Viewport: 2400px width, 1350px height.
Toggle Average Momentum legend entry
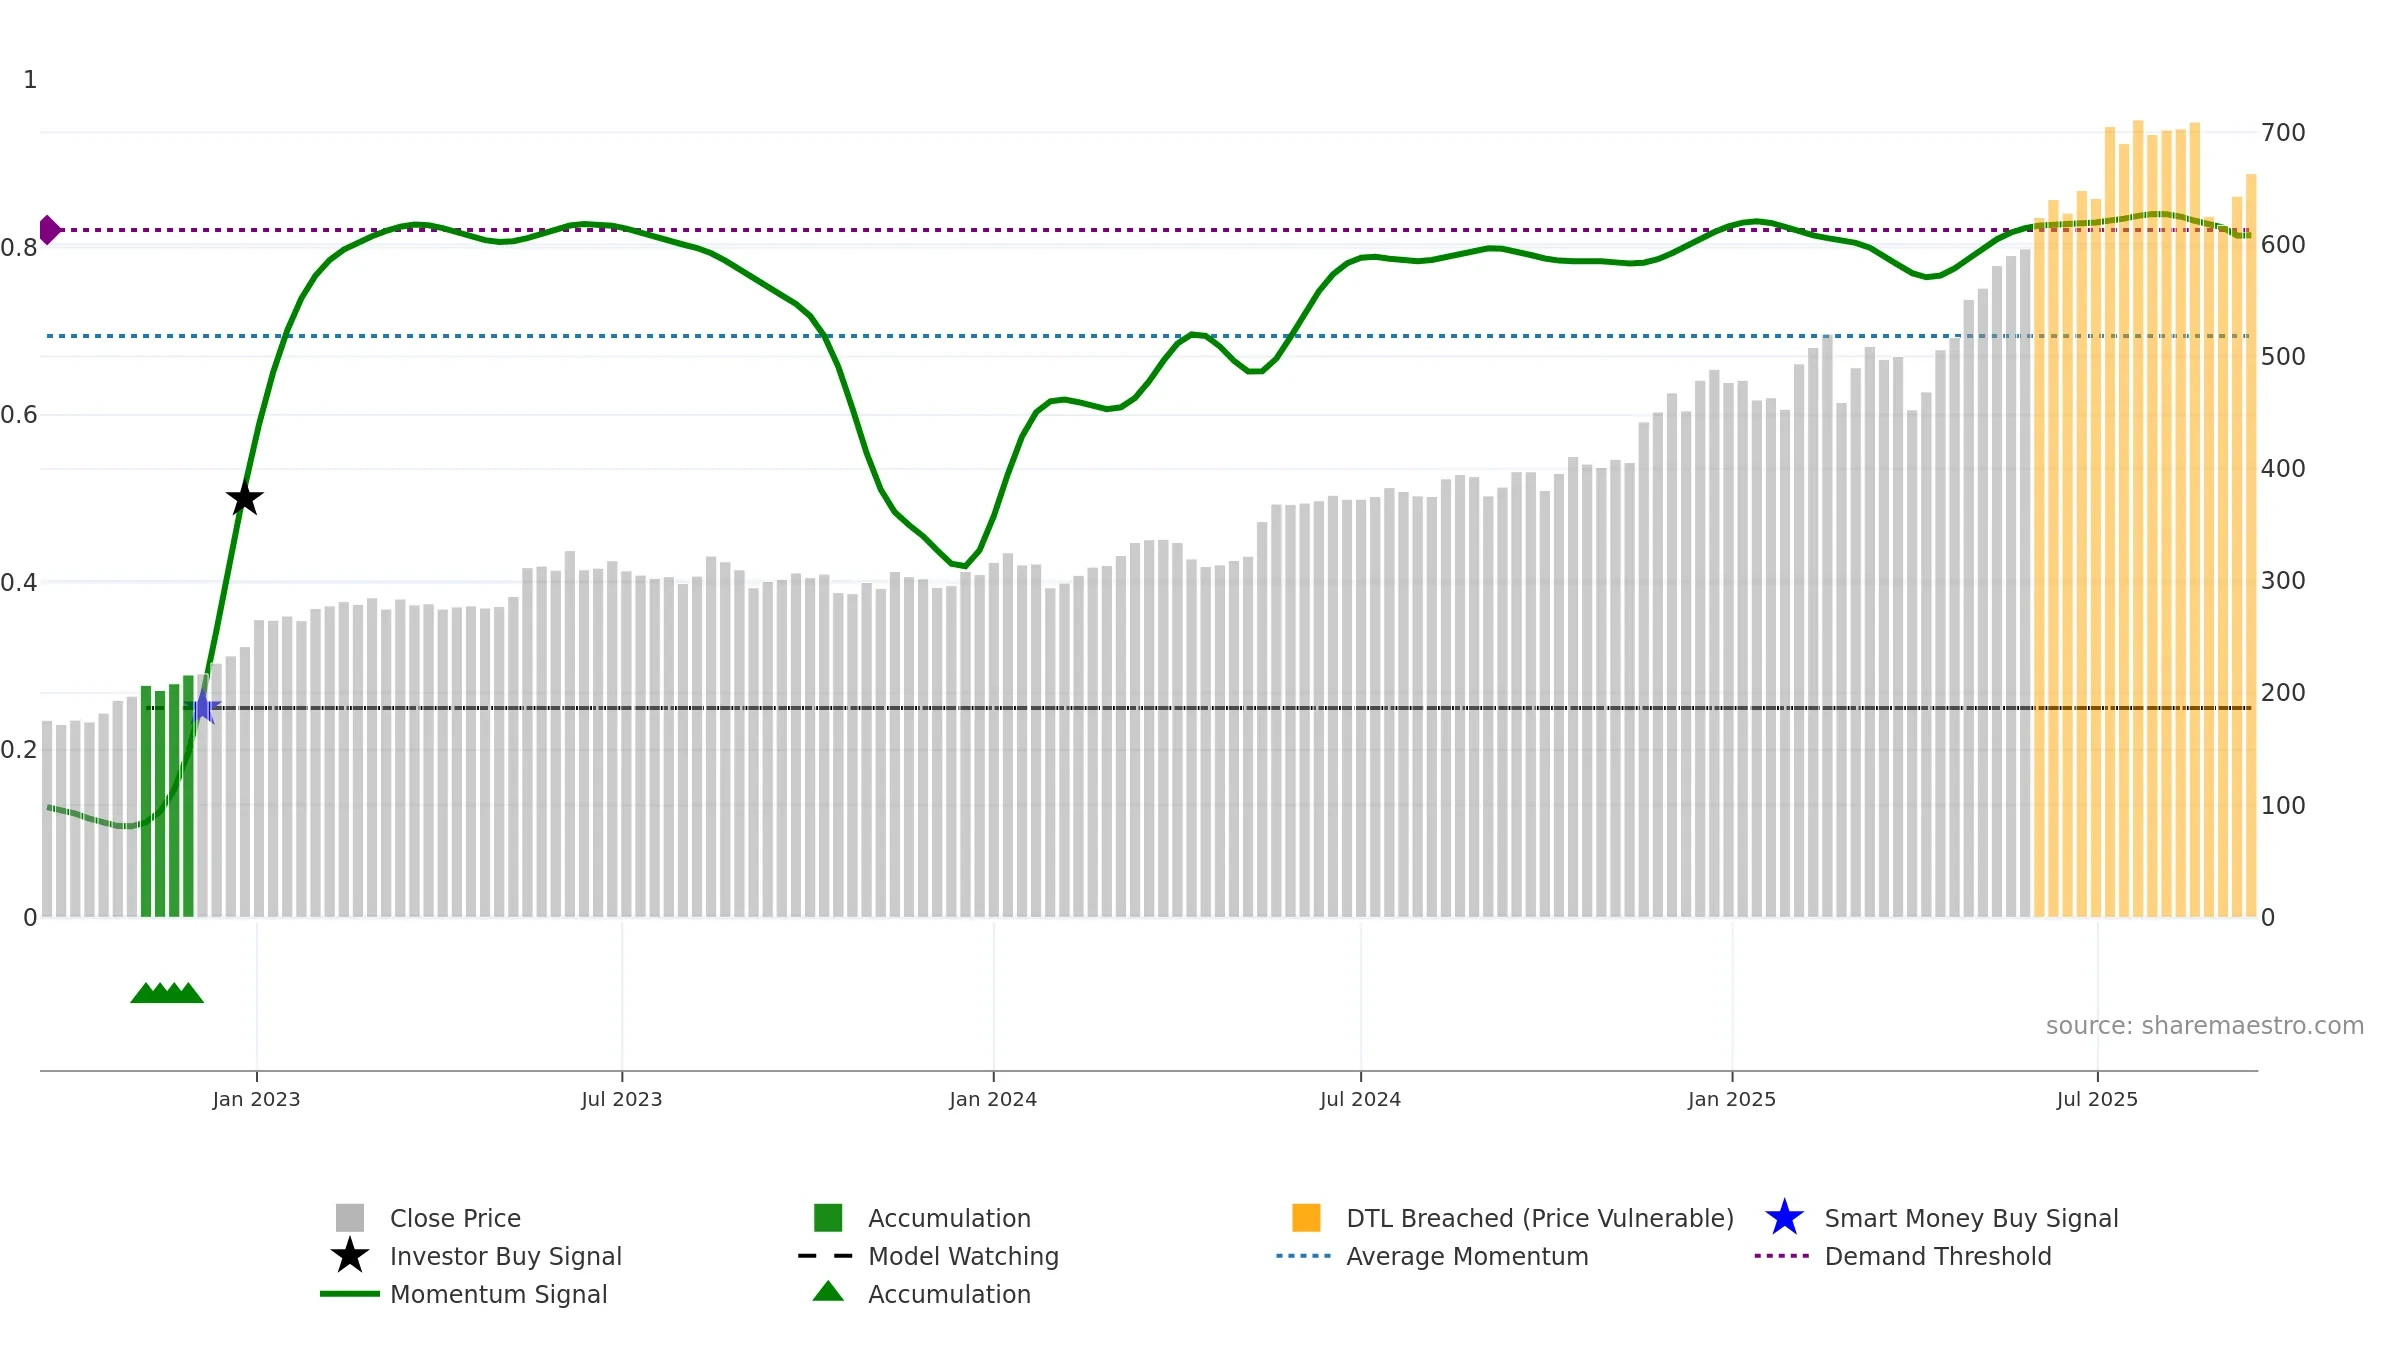pos(1466,1256)
